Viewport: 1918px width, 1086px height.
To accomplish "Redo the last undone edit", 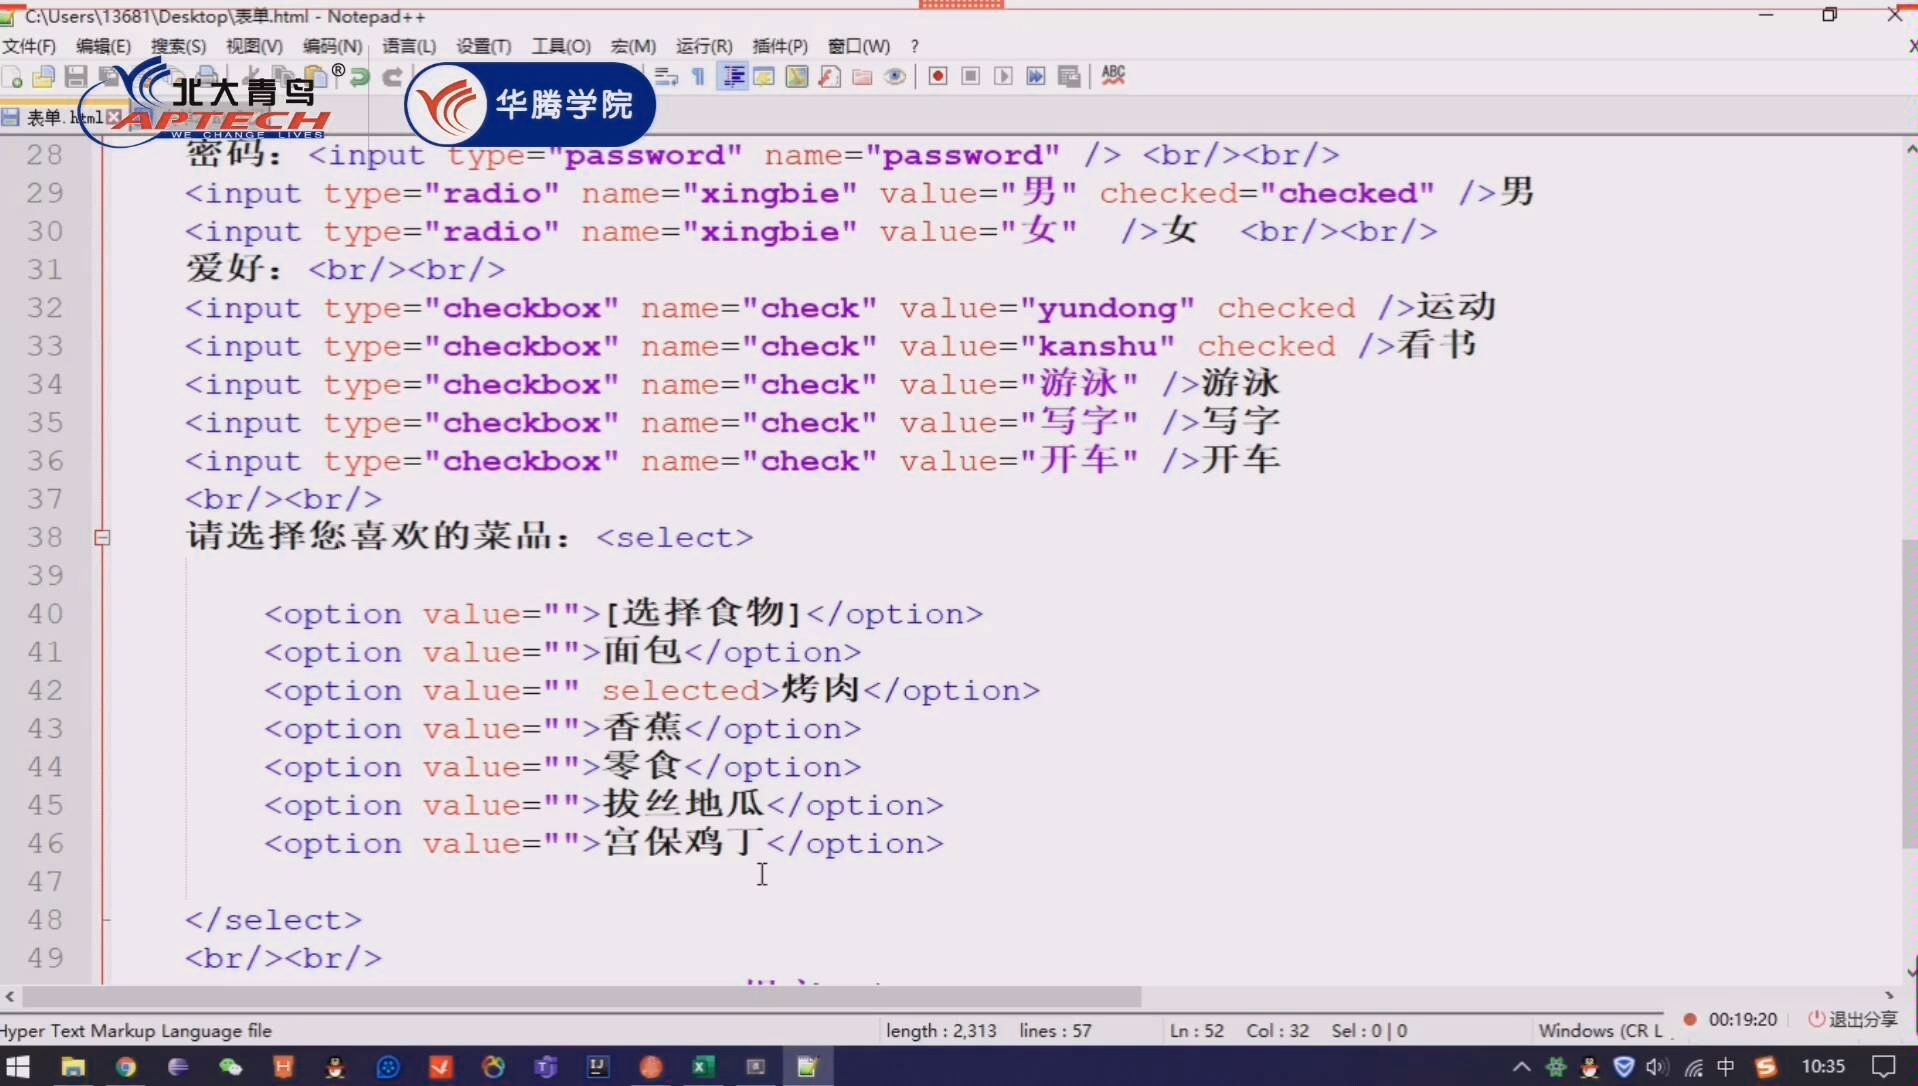I will pyautogui.click(x=393, y=77).
